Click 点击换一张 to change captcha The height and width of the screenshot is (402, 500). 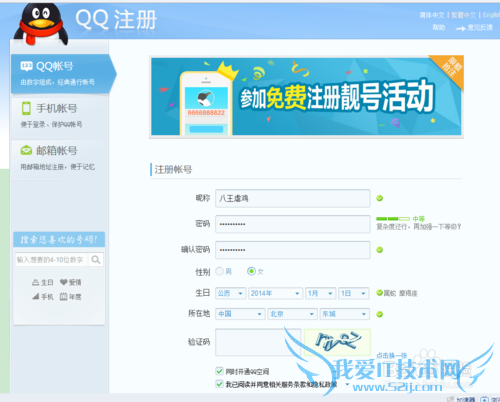[x=392, y=356]
